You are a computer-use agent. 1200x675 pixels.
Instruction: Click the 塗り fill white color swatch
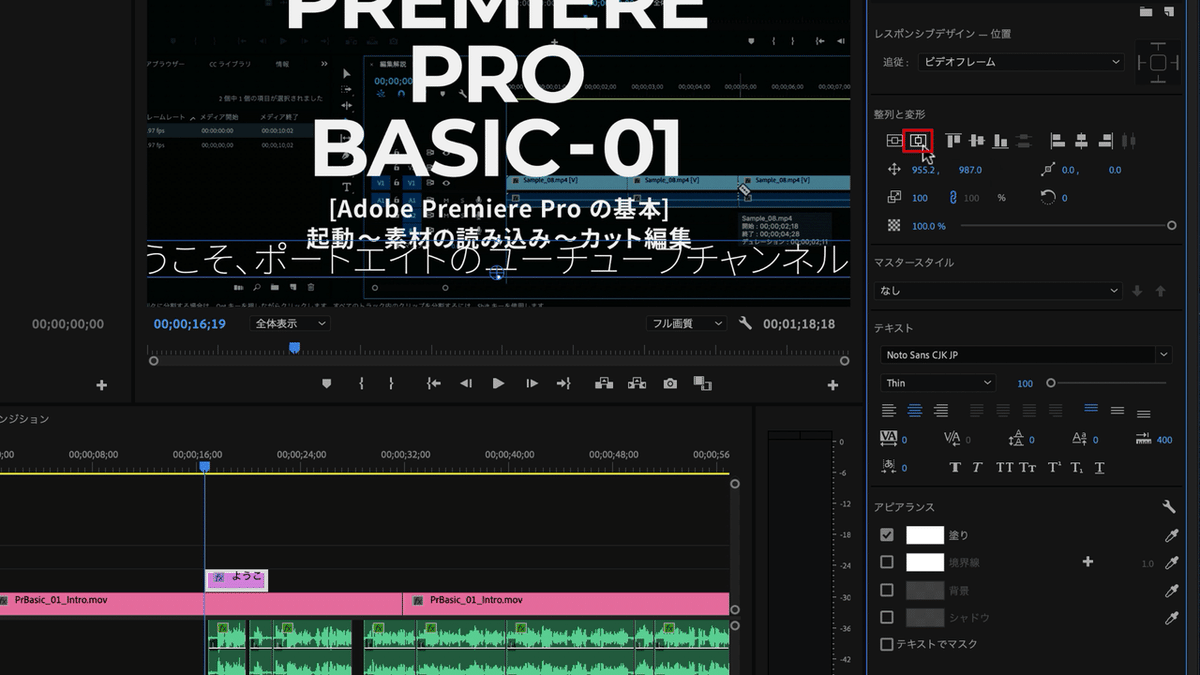click(925, 535)
